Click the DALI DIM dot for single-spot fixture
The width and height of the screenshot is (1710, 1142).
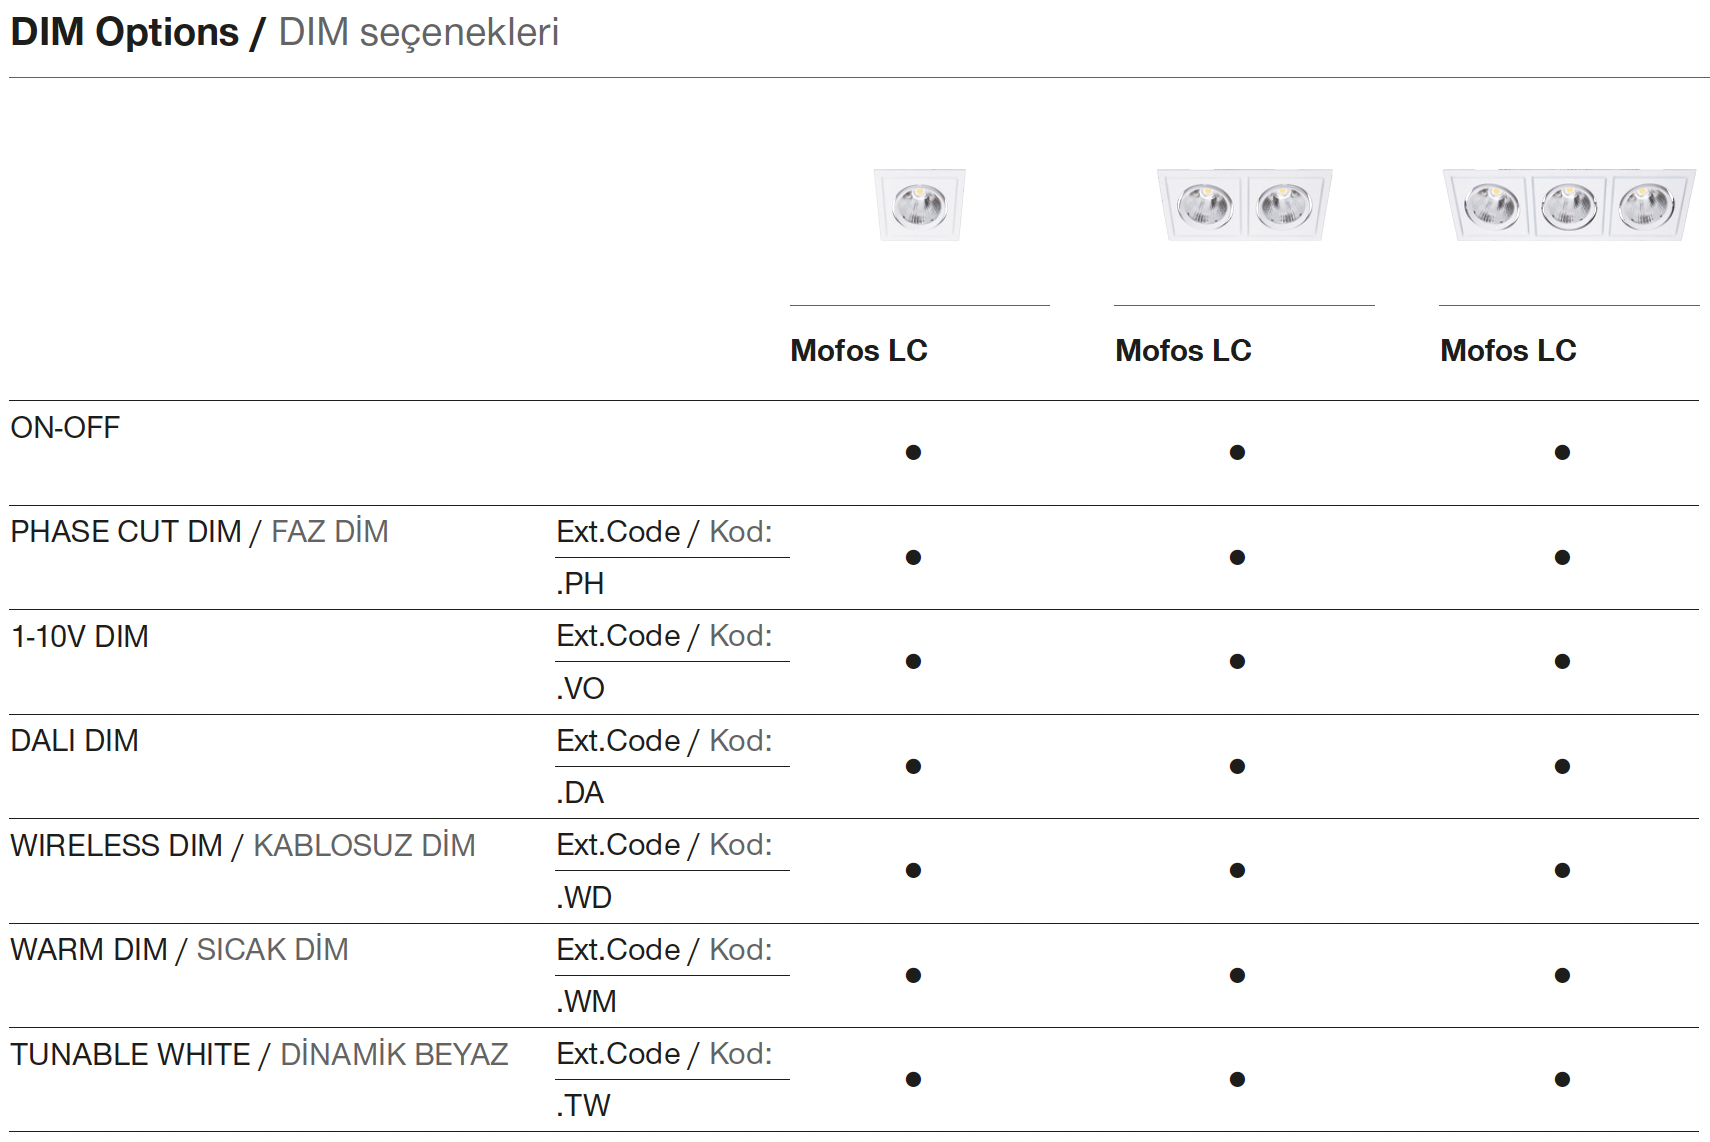tap(913, 767)
